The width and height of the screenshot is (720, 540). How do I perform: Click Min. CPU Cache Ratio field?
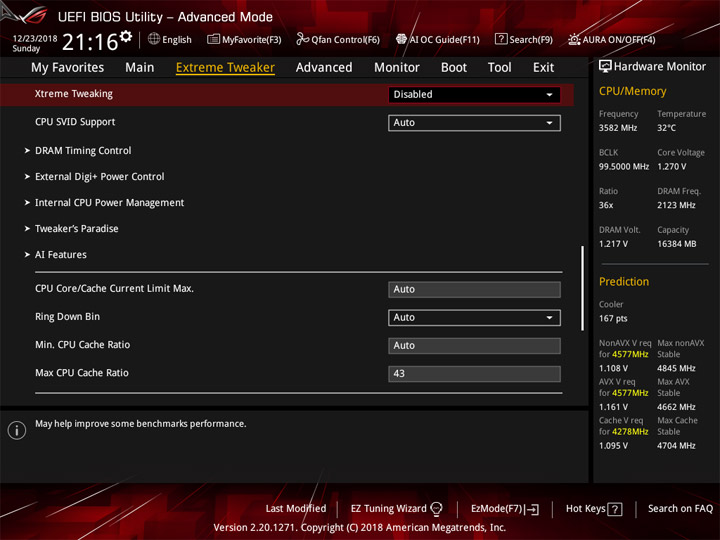[474, 345]
